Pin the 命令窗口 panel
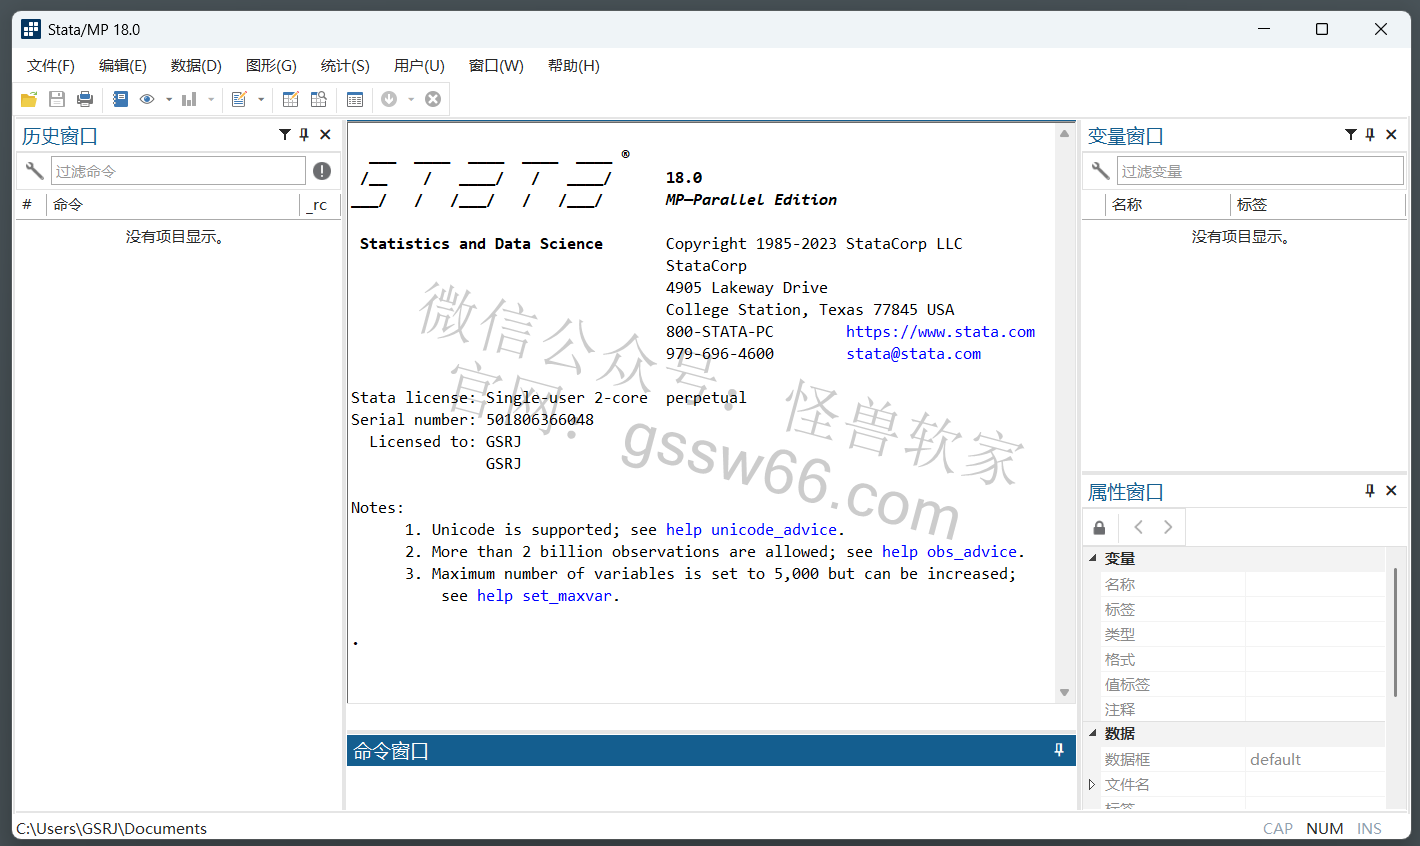Viewport: 1420px width, 846px height. pos(1059,750)
